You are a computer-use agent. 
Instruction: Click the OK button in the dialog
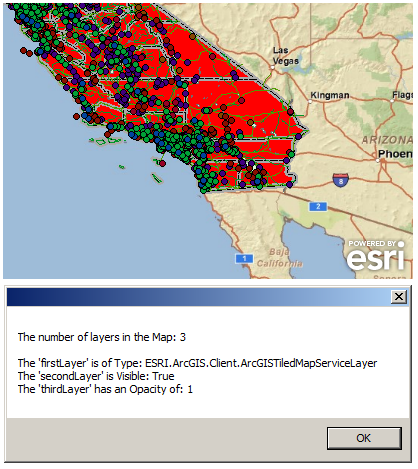[364, 438]
